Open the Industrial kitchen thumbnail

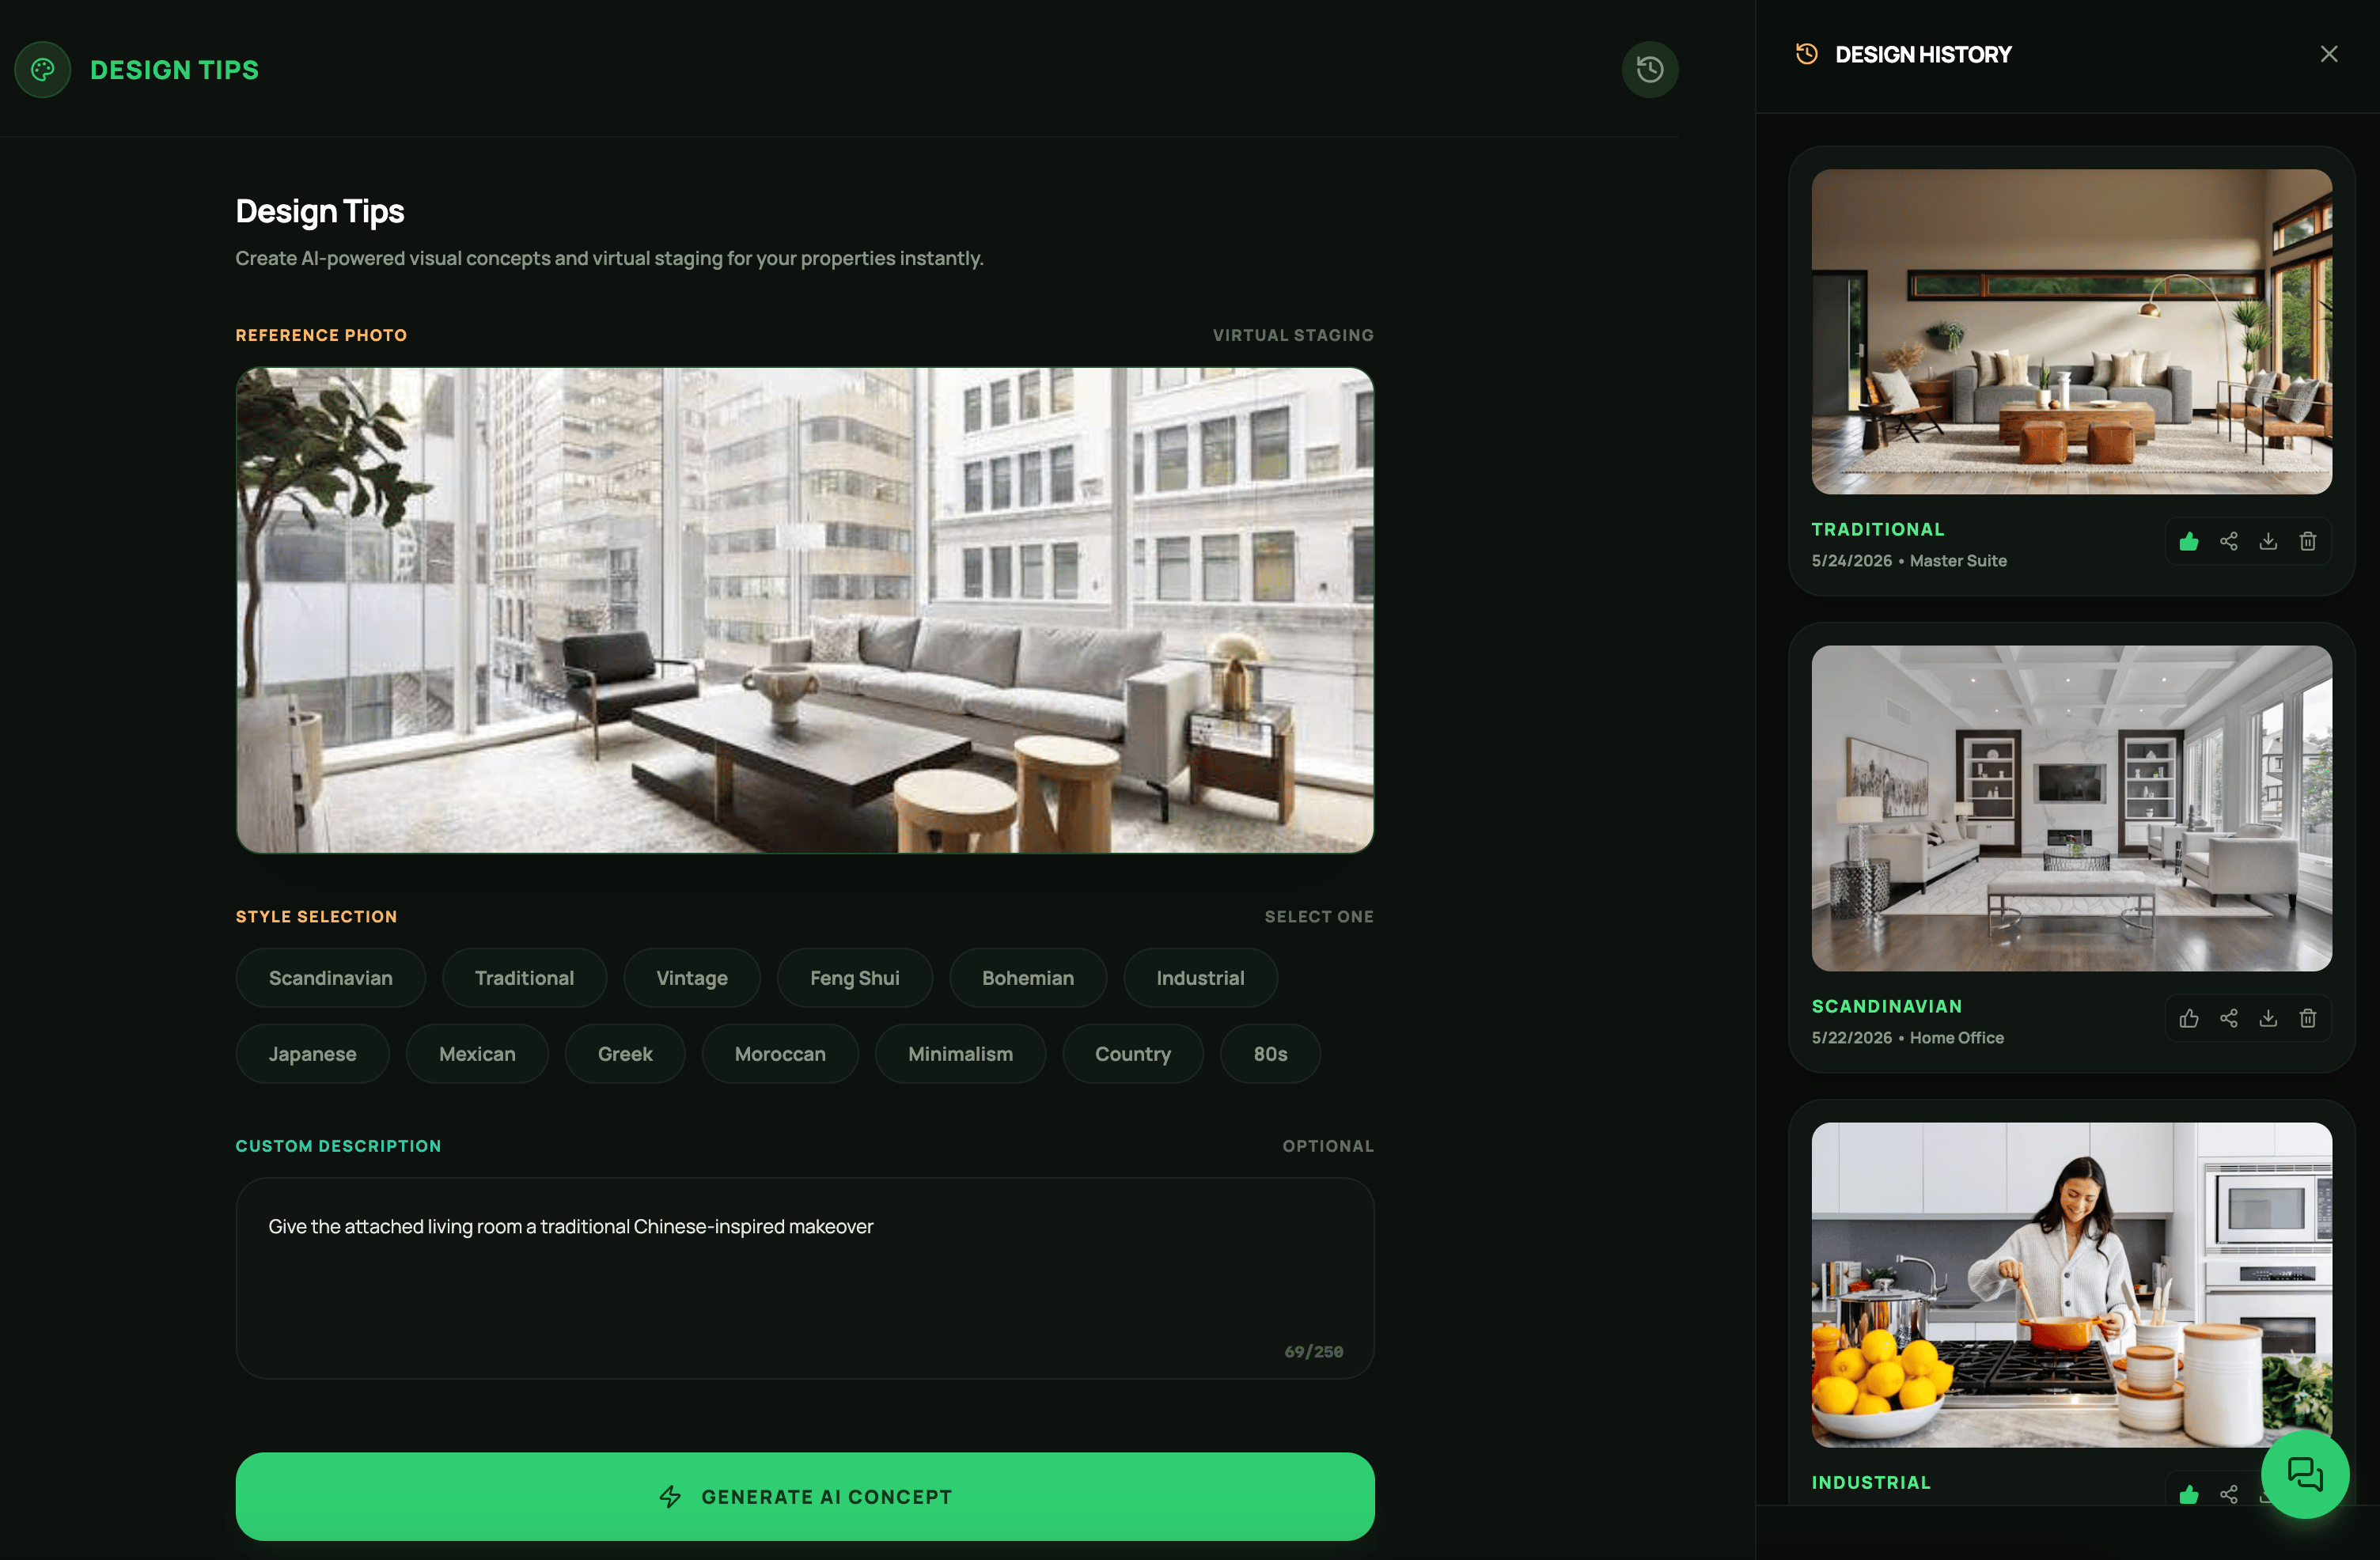click(2071, 1284)
